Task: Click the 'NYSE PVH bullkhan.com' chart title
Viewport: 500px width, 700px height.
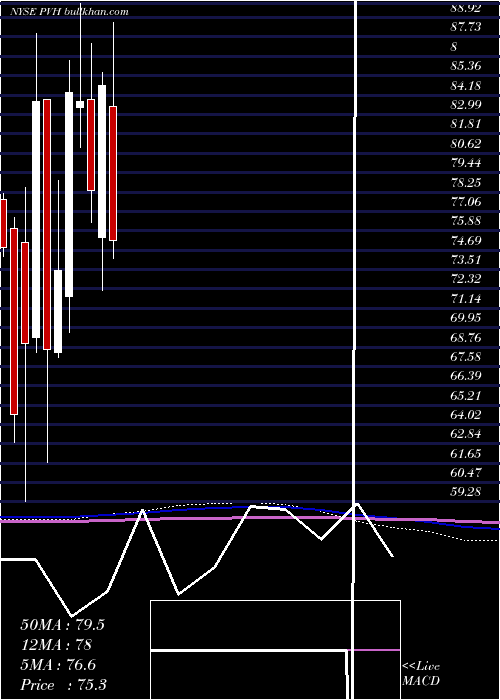Action: click(69, 11)
